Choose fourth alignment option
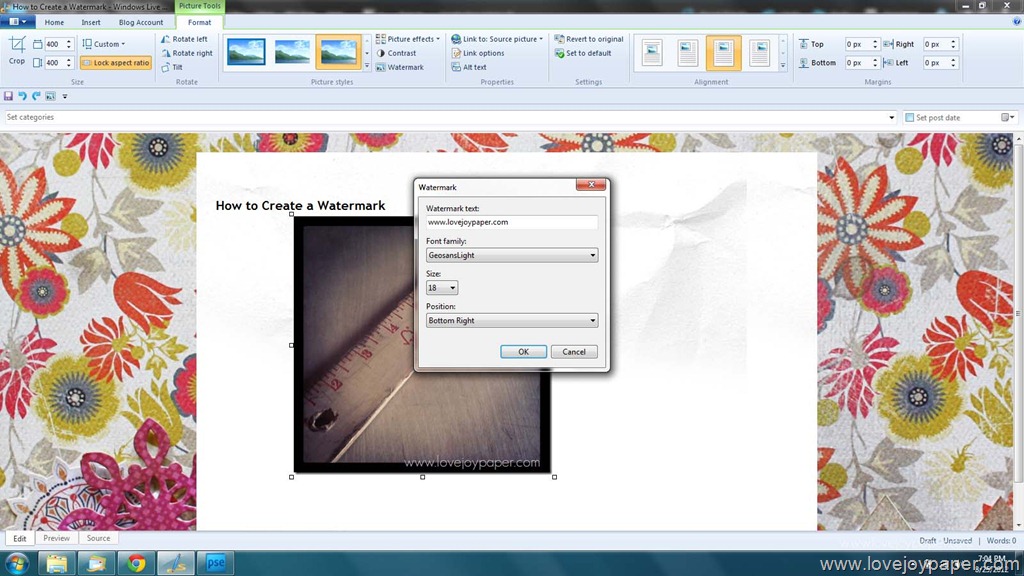This screenshot has height=576, width=1024. tap(760, 52)
